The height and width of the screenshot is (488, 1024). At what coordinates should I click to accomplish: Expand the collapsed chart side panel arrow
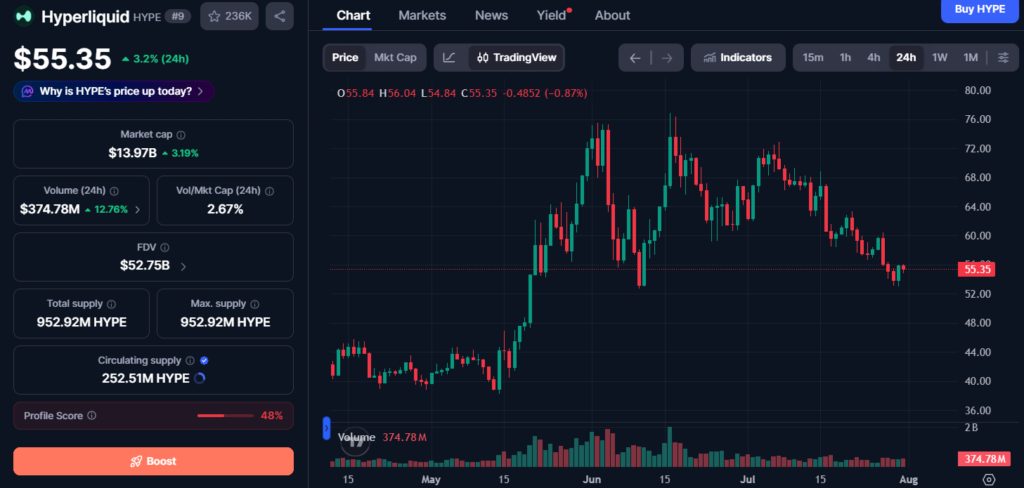pyautogui.click(x=327, y=429)
